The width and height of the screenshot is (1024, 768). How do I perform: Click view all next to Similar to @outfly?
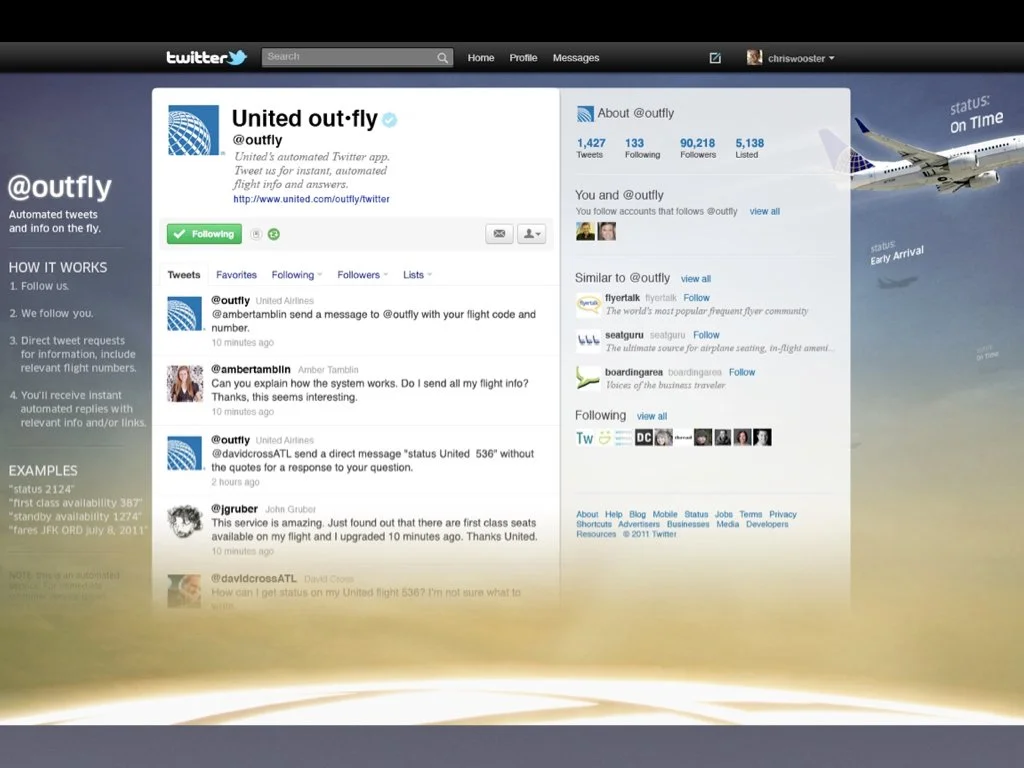(696, 279)
